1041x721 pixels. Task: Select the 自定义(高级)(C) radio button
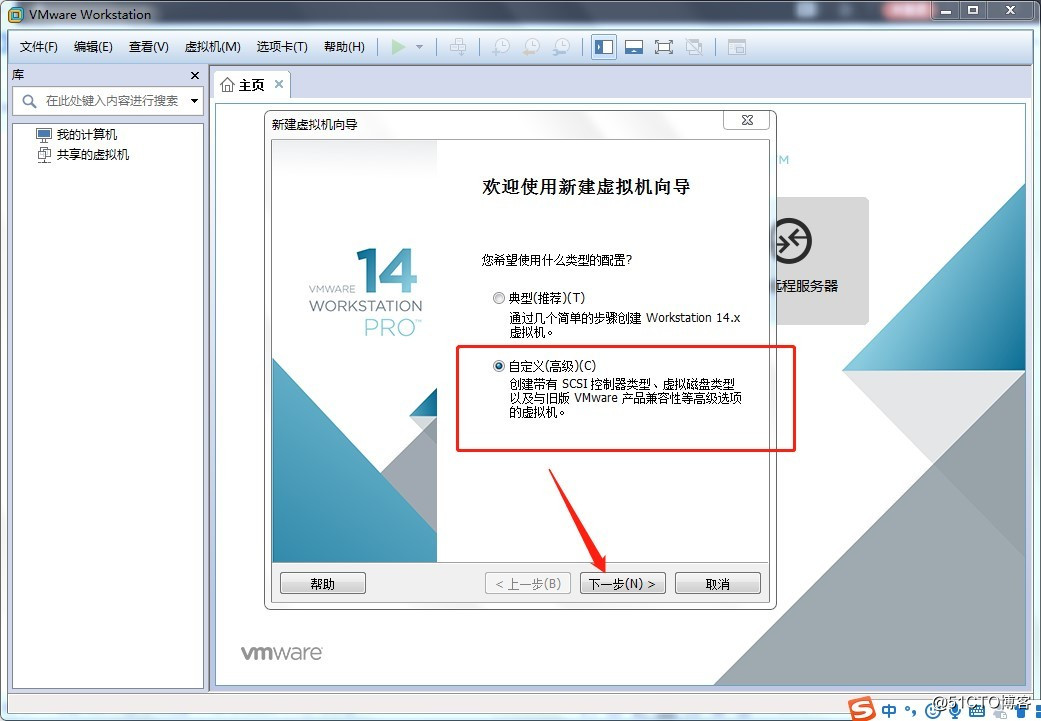pos(499,366)
